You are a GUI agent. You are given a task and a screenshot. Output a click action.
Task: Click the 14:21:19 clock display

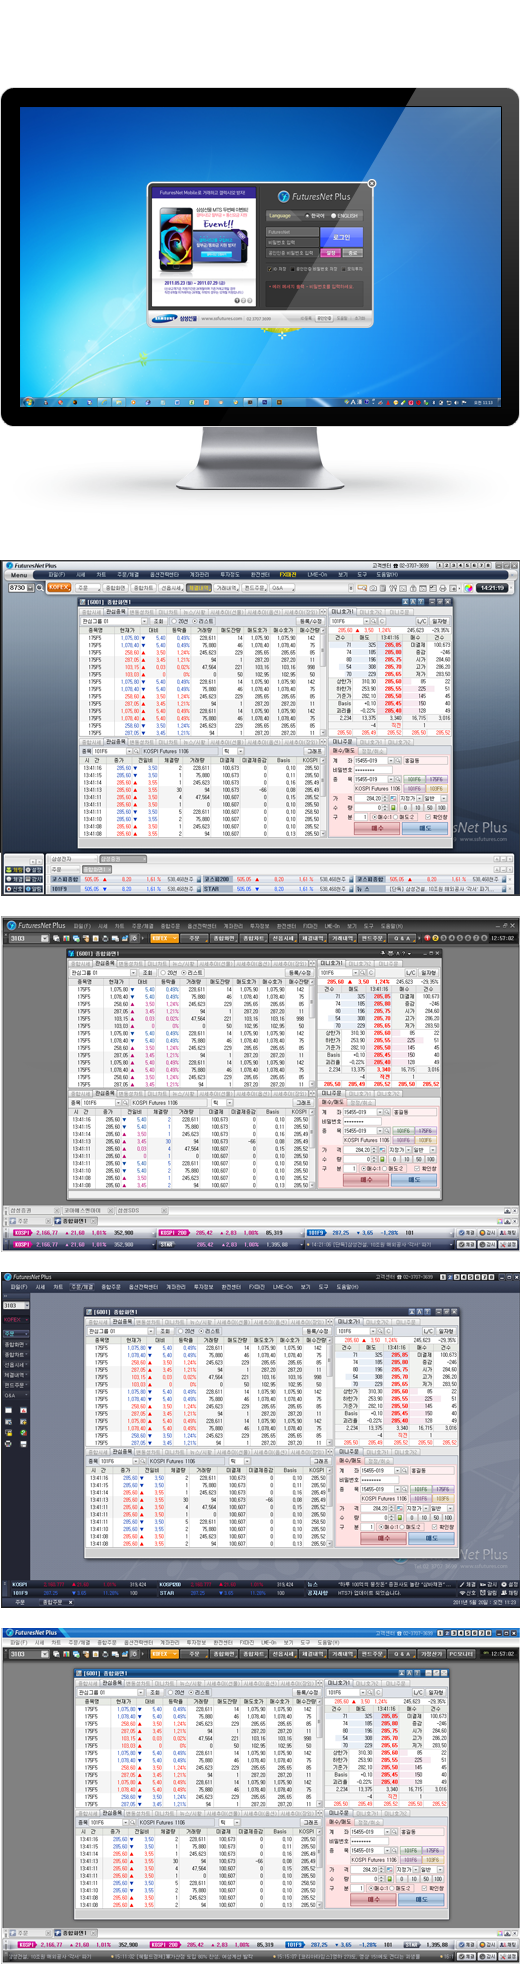tap(493, 588)
